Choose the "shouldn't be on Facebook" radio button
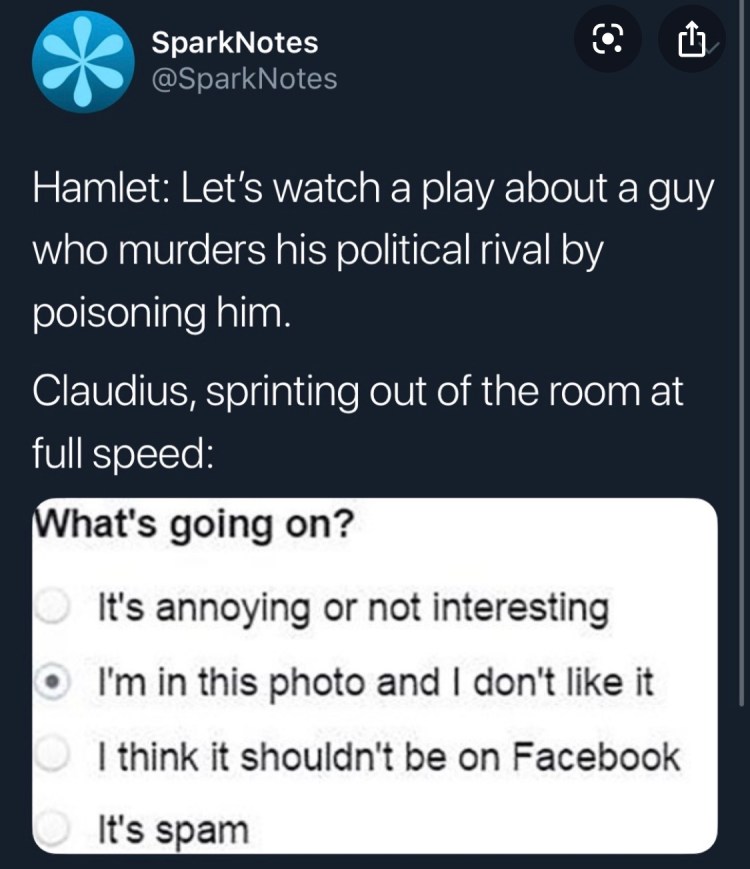Screen dimensions: 750x869 (48, 757)
